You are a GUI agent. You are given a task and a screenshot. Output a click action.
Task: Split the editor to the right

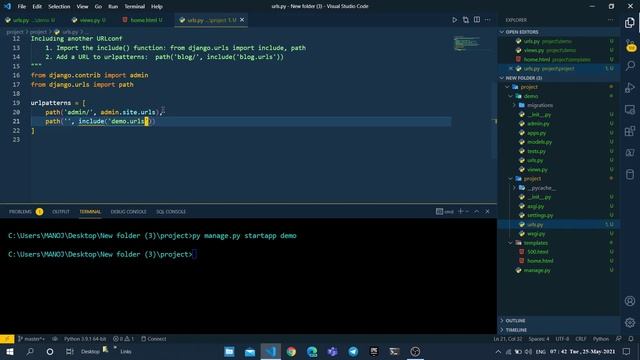[x=477, y=20]
